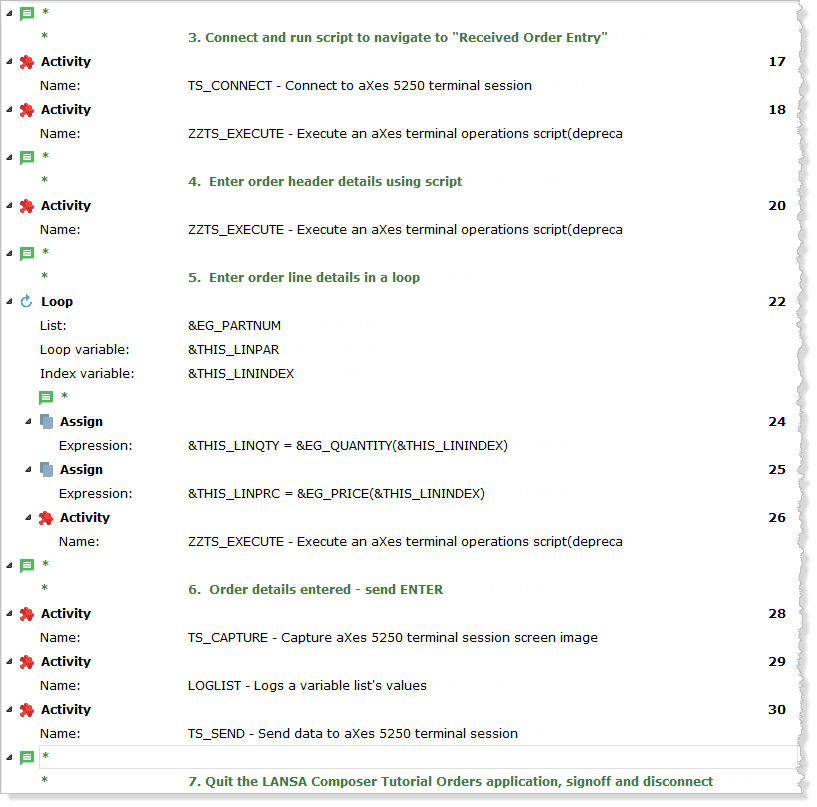Click comment '4. Enter order header details'
The height and width of the screenshot is (807, 817).
point(325,181)
